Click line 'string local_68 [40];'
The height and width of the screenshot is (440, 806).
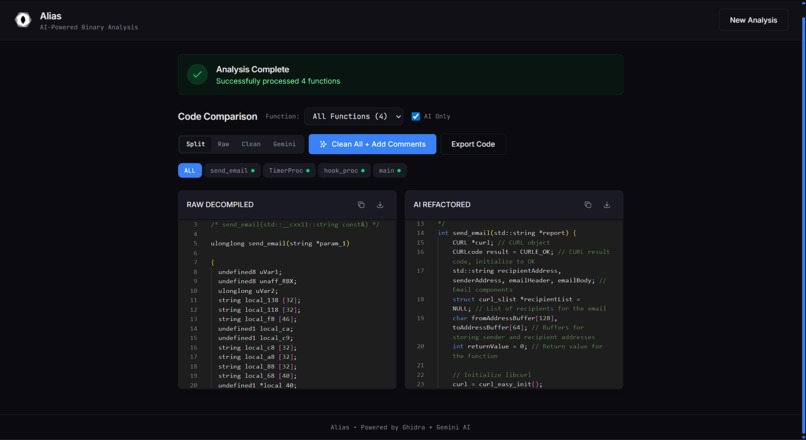[x=257, y=376]
